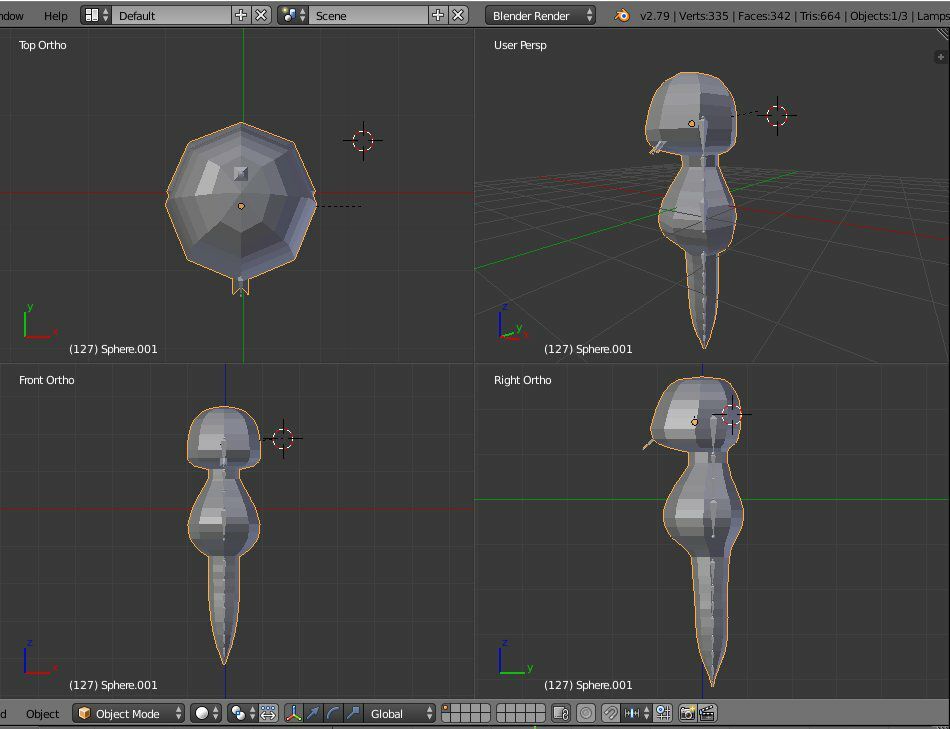This screenshot has width=950, height=729.
Task: Open the Object menu in 3D view header
Action: point(42,713)
